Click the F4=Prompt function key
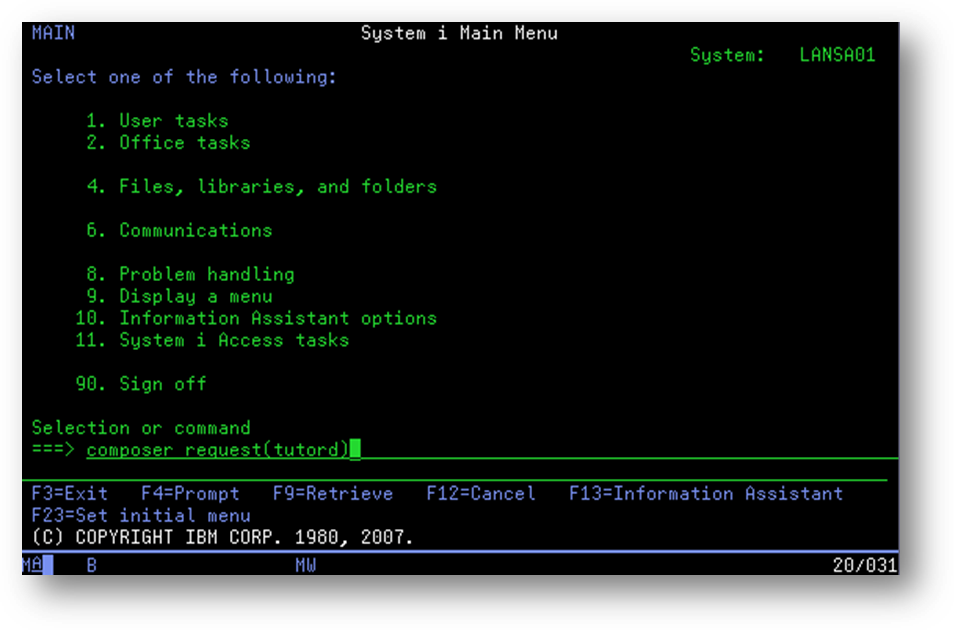Viewport: 954px width, 630px height. pyautogui.click(x=190, y=494)
